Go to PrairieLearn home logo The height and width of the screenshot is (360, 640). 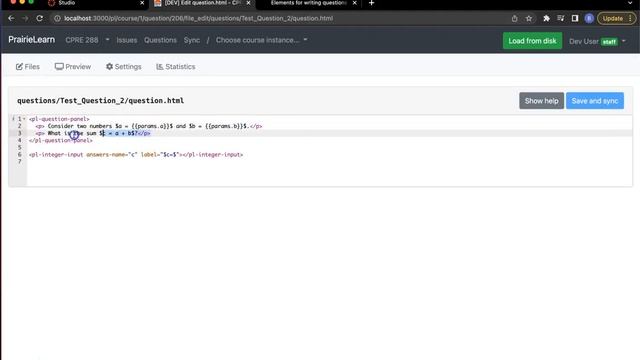(x=31, y=40)
